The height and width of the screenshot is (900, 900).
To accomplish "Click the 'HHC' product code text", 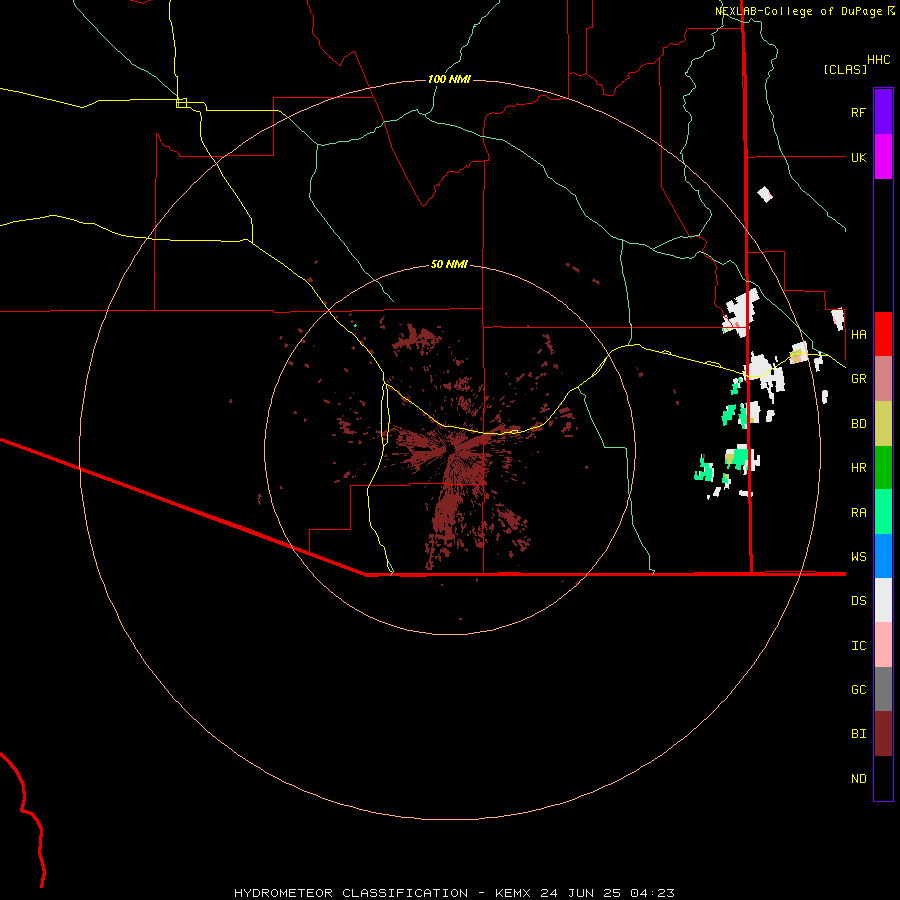I will [x=879, y=60].
